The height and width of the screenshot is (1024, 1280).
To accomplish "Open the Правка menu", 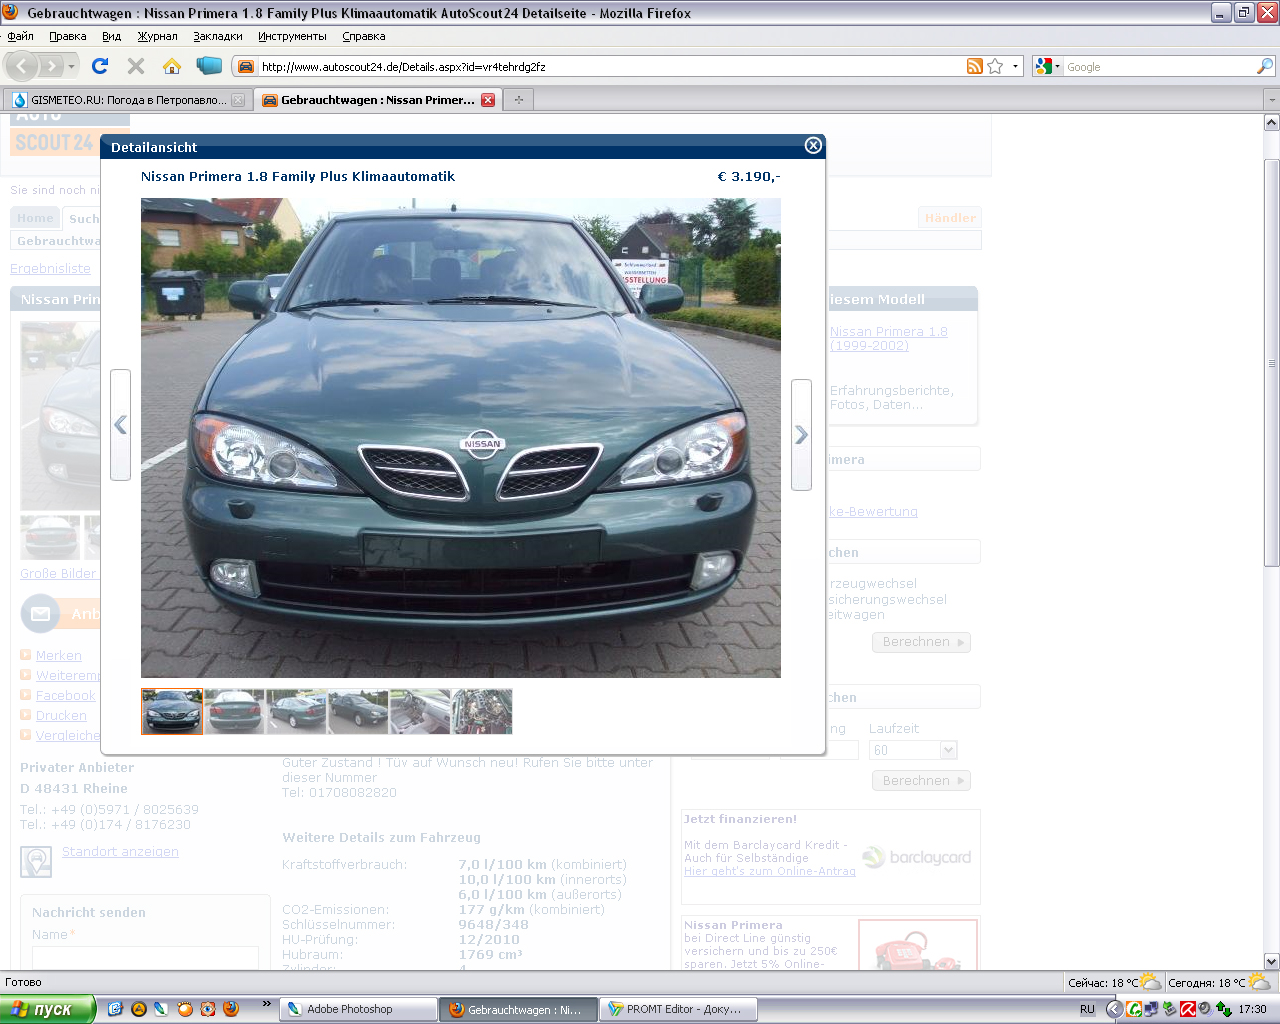I will tap(67, 36).
